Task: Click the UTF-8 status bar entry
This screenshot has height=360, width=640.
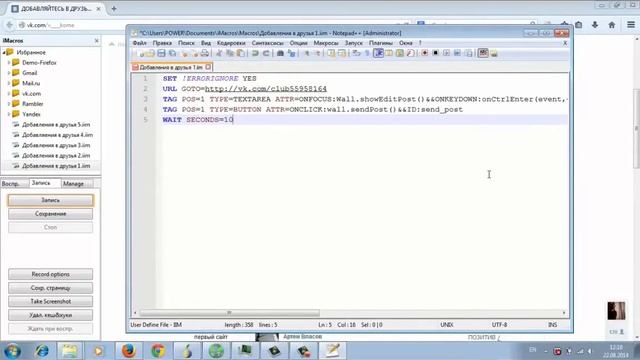Action: pos(499,325)
